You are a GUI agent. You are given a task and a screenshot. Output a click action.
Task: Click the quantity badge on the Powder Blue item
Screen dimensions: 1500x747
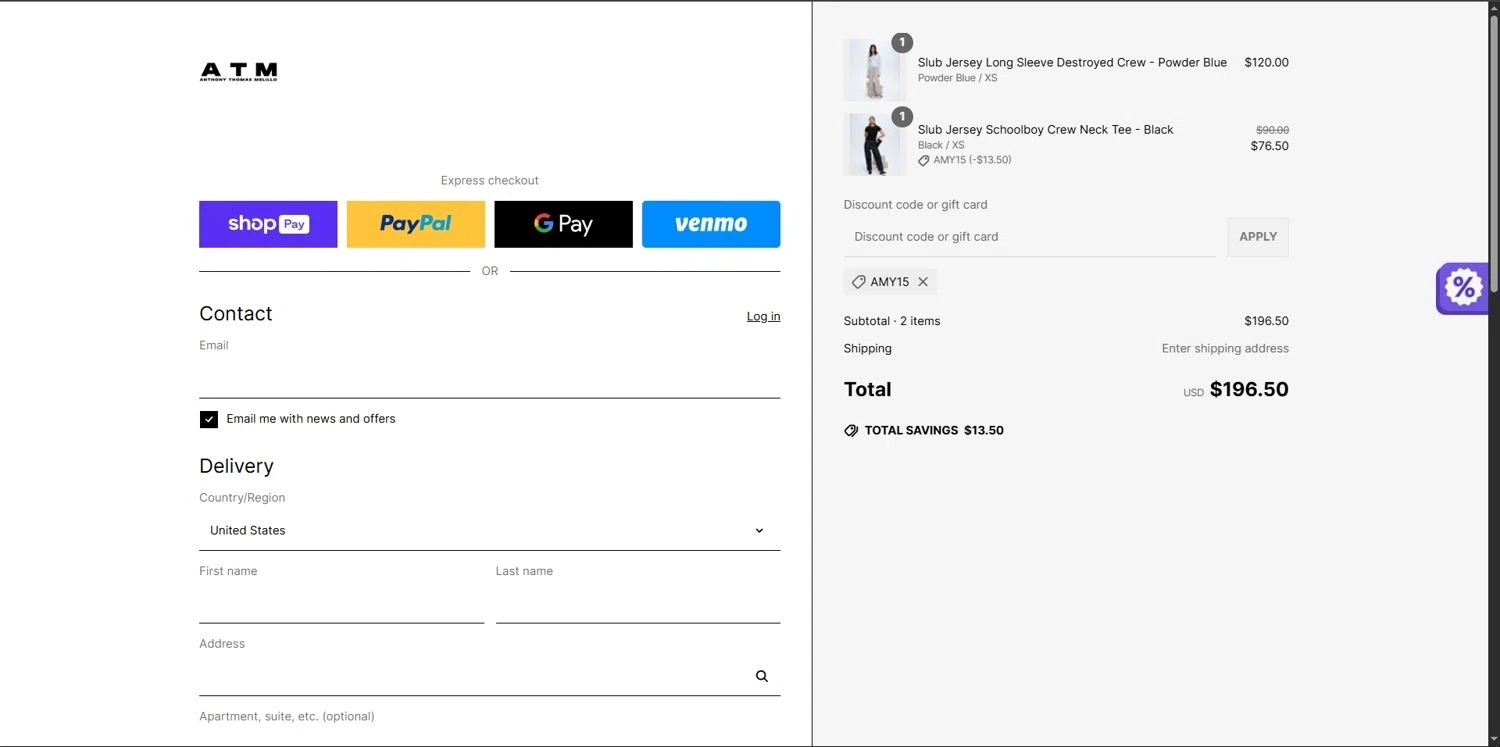[x=902, y=42]
